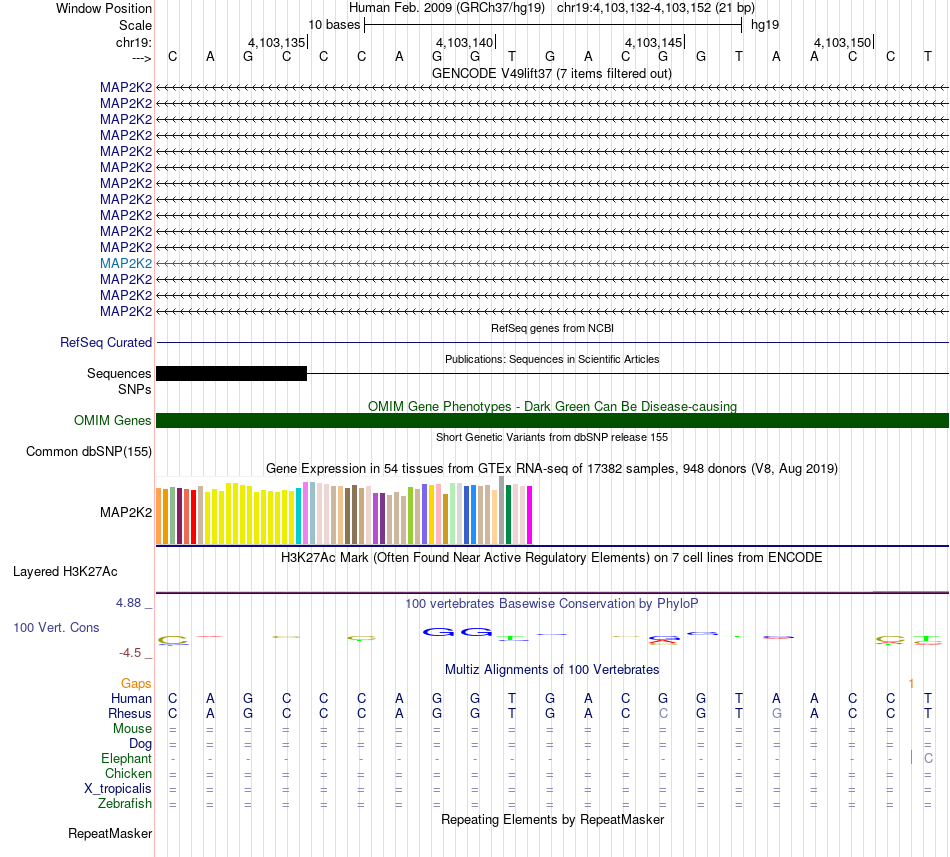Screen dimensions: 950x857
Task: Click position text chr19:4,103,132-4,103,152 (21 bp)
Action: [x=656, y=8]
